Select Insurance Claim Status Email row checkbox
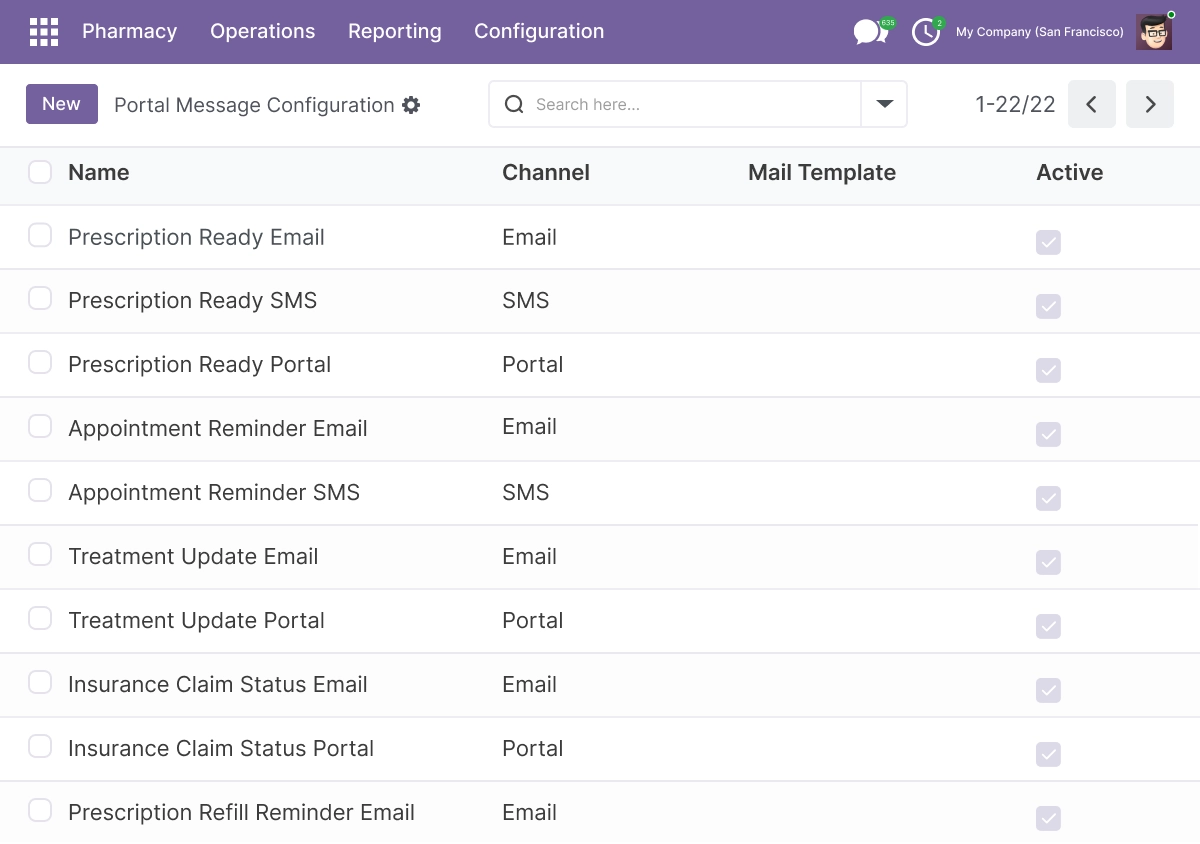Viewport: 1200px width, 844px height. click(40, 682)
